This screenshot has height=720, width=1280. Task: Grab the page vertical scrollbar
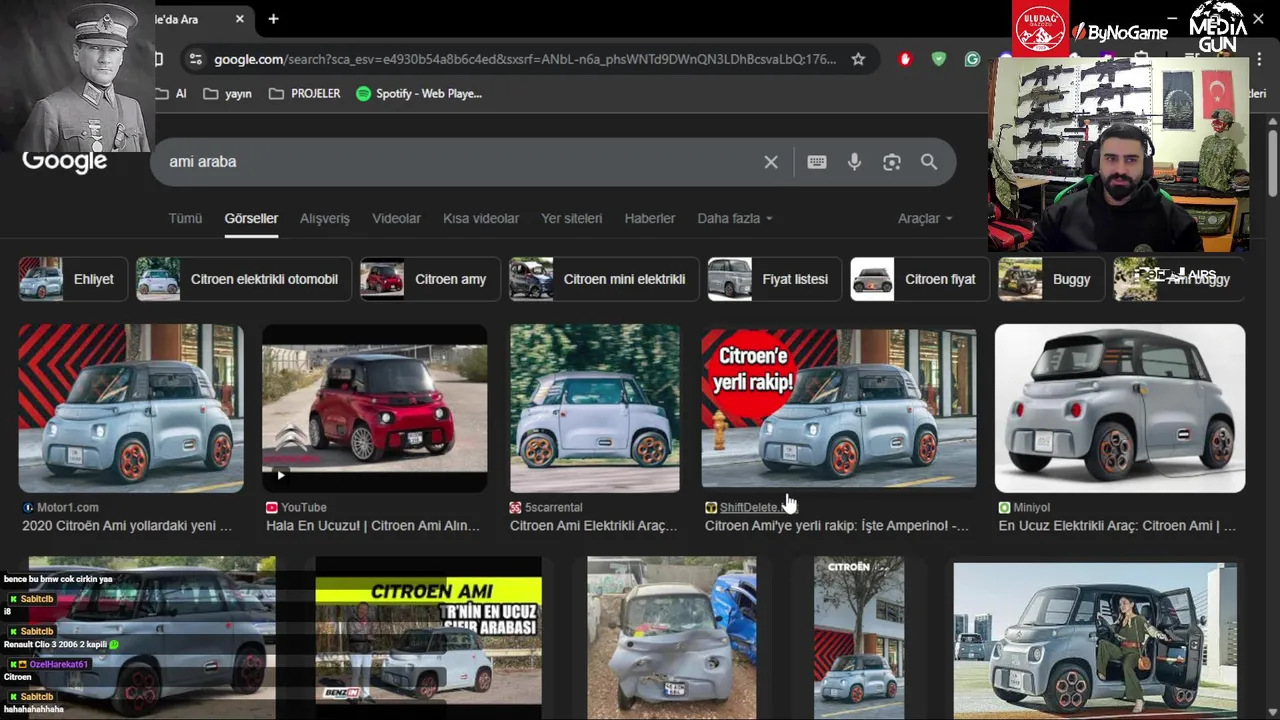1272,165
